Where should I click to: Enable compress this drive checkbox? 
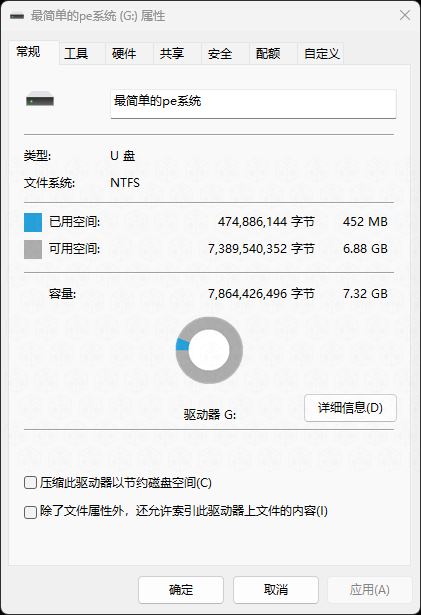pos(31,482)
